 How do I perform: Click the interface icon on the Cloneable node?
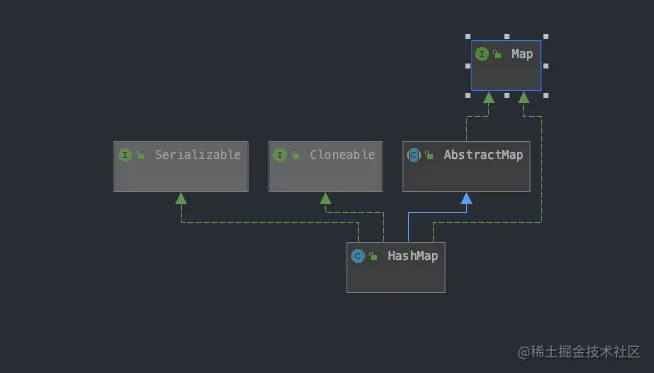[x=279, y=155]
